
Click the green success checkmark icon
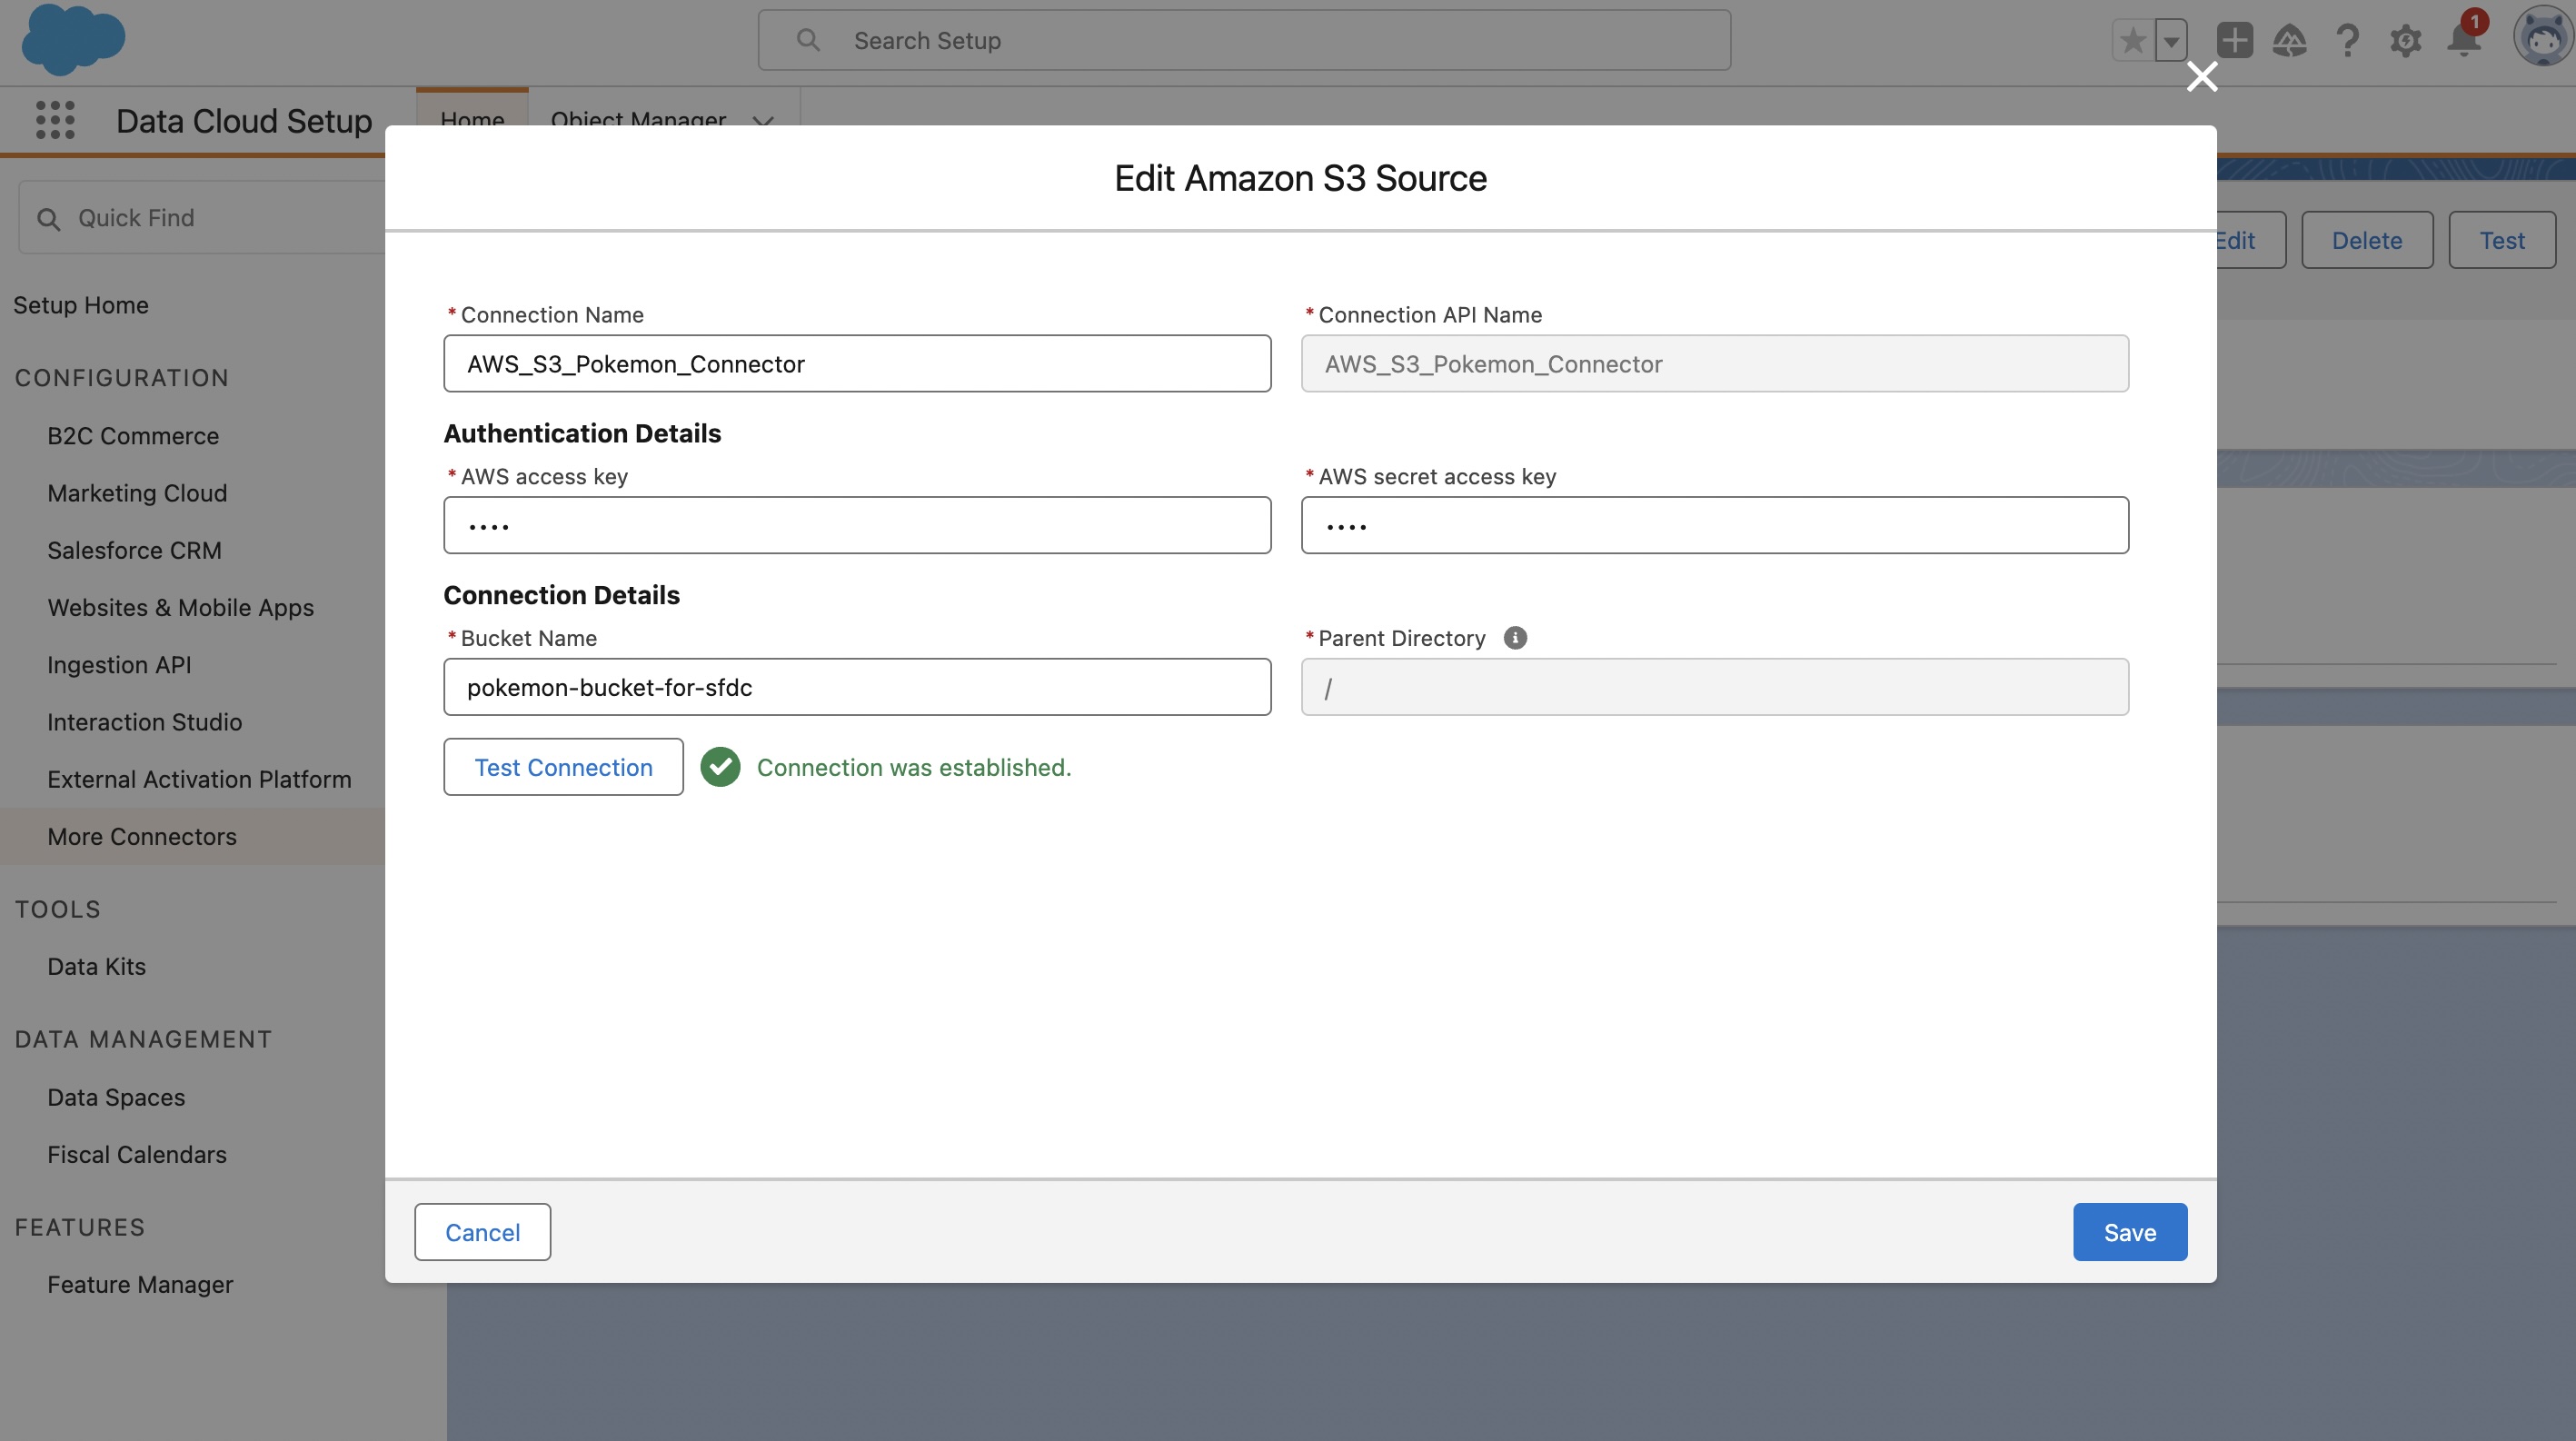(720, 767)
